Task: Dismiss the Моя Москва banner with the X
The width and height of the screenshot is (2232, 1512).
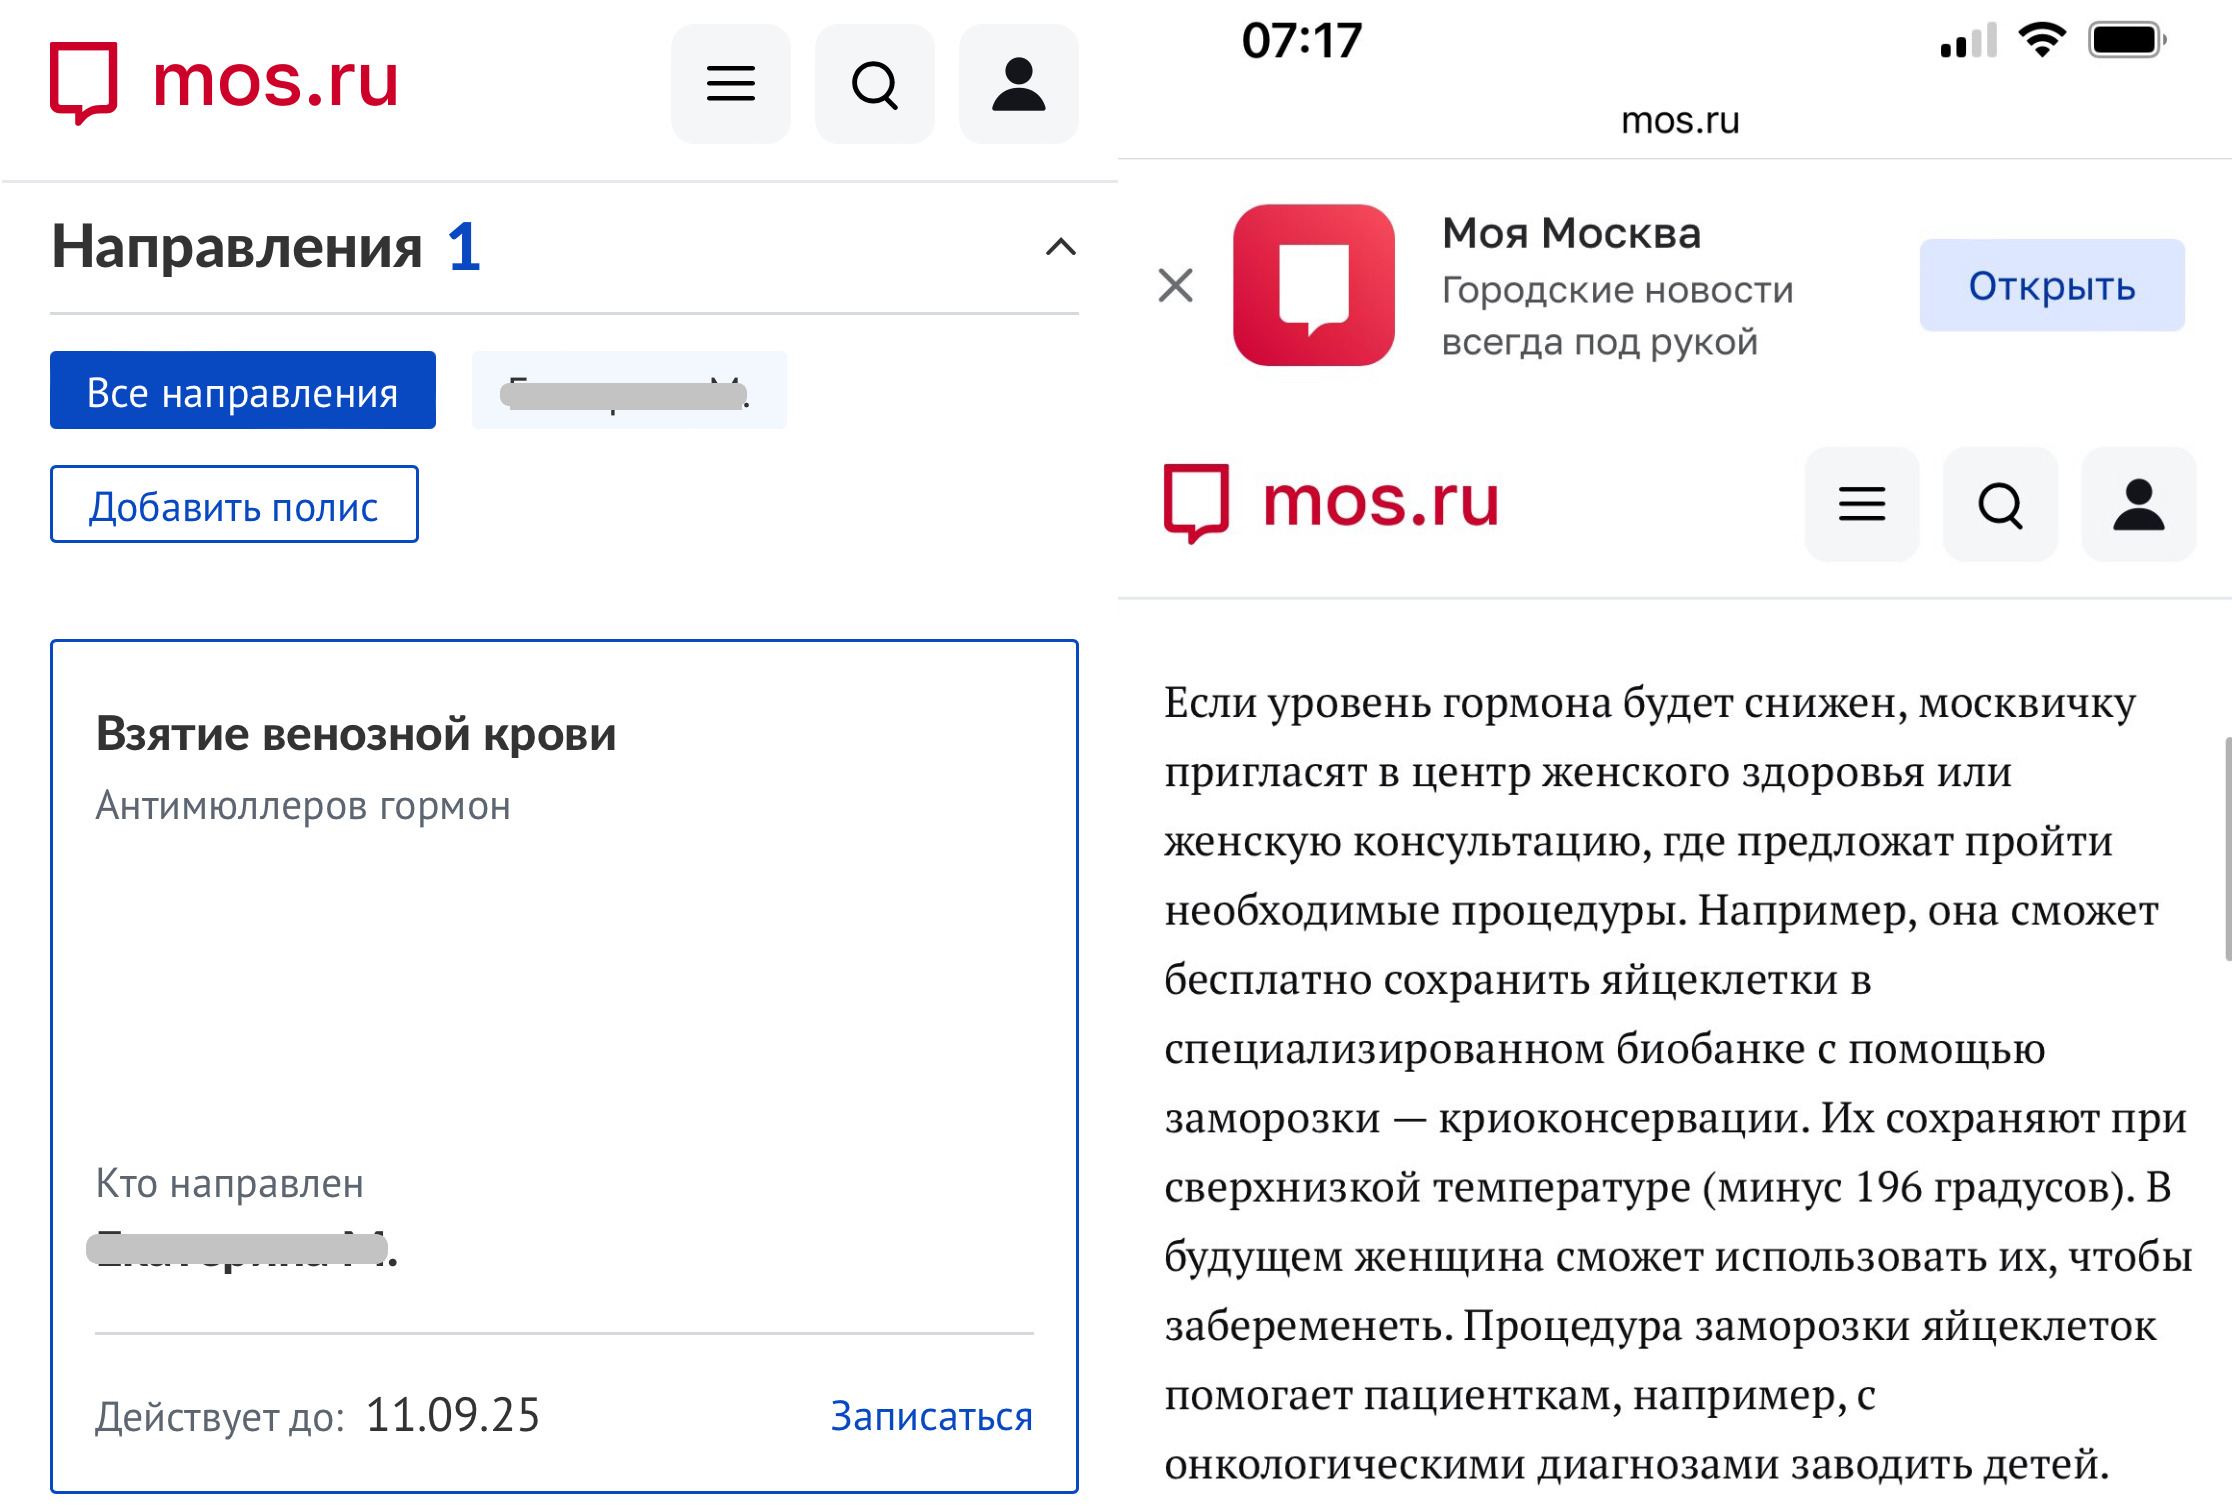Action: [x=1176, y=285]
